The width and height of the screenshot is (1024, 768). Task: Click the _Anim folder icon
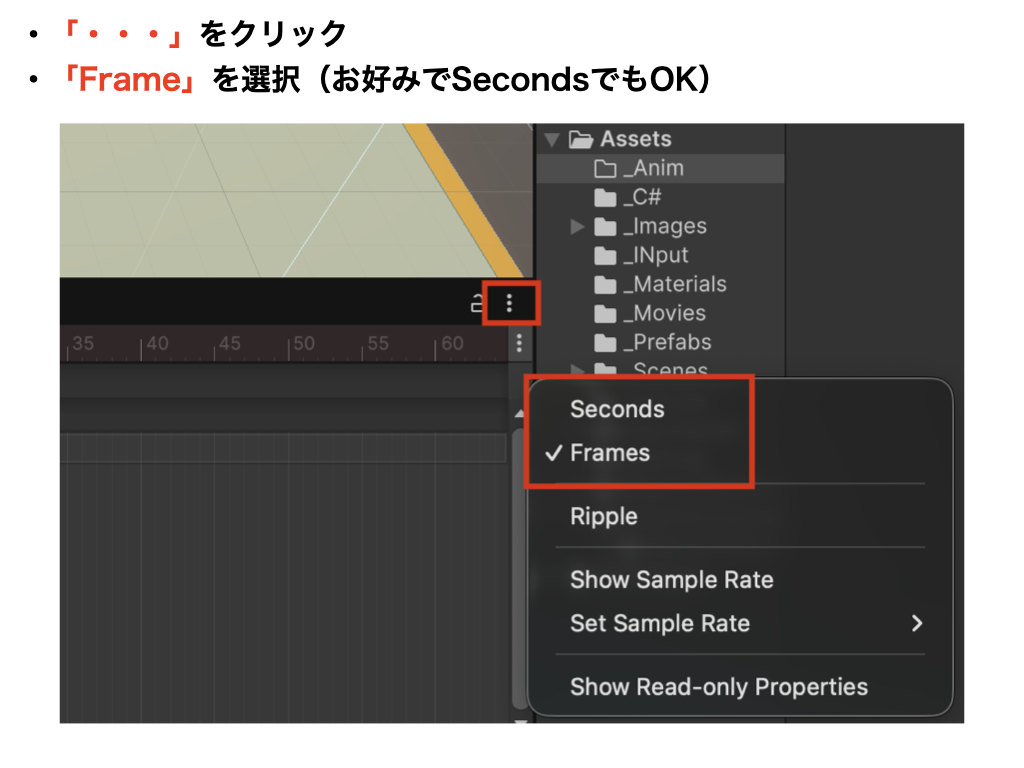tap(605, 168)
